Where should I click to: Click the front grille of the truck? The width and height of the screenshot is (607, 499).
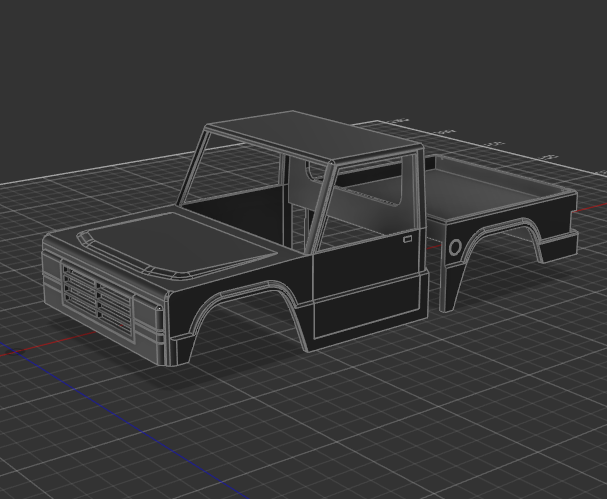coord(97,302)
